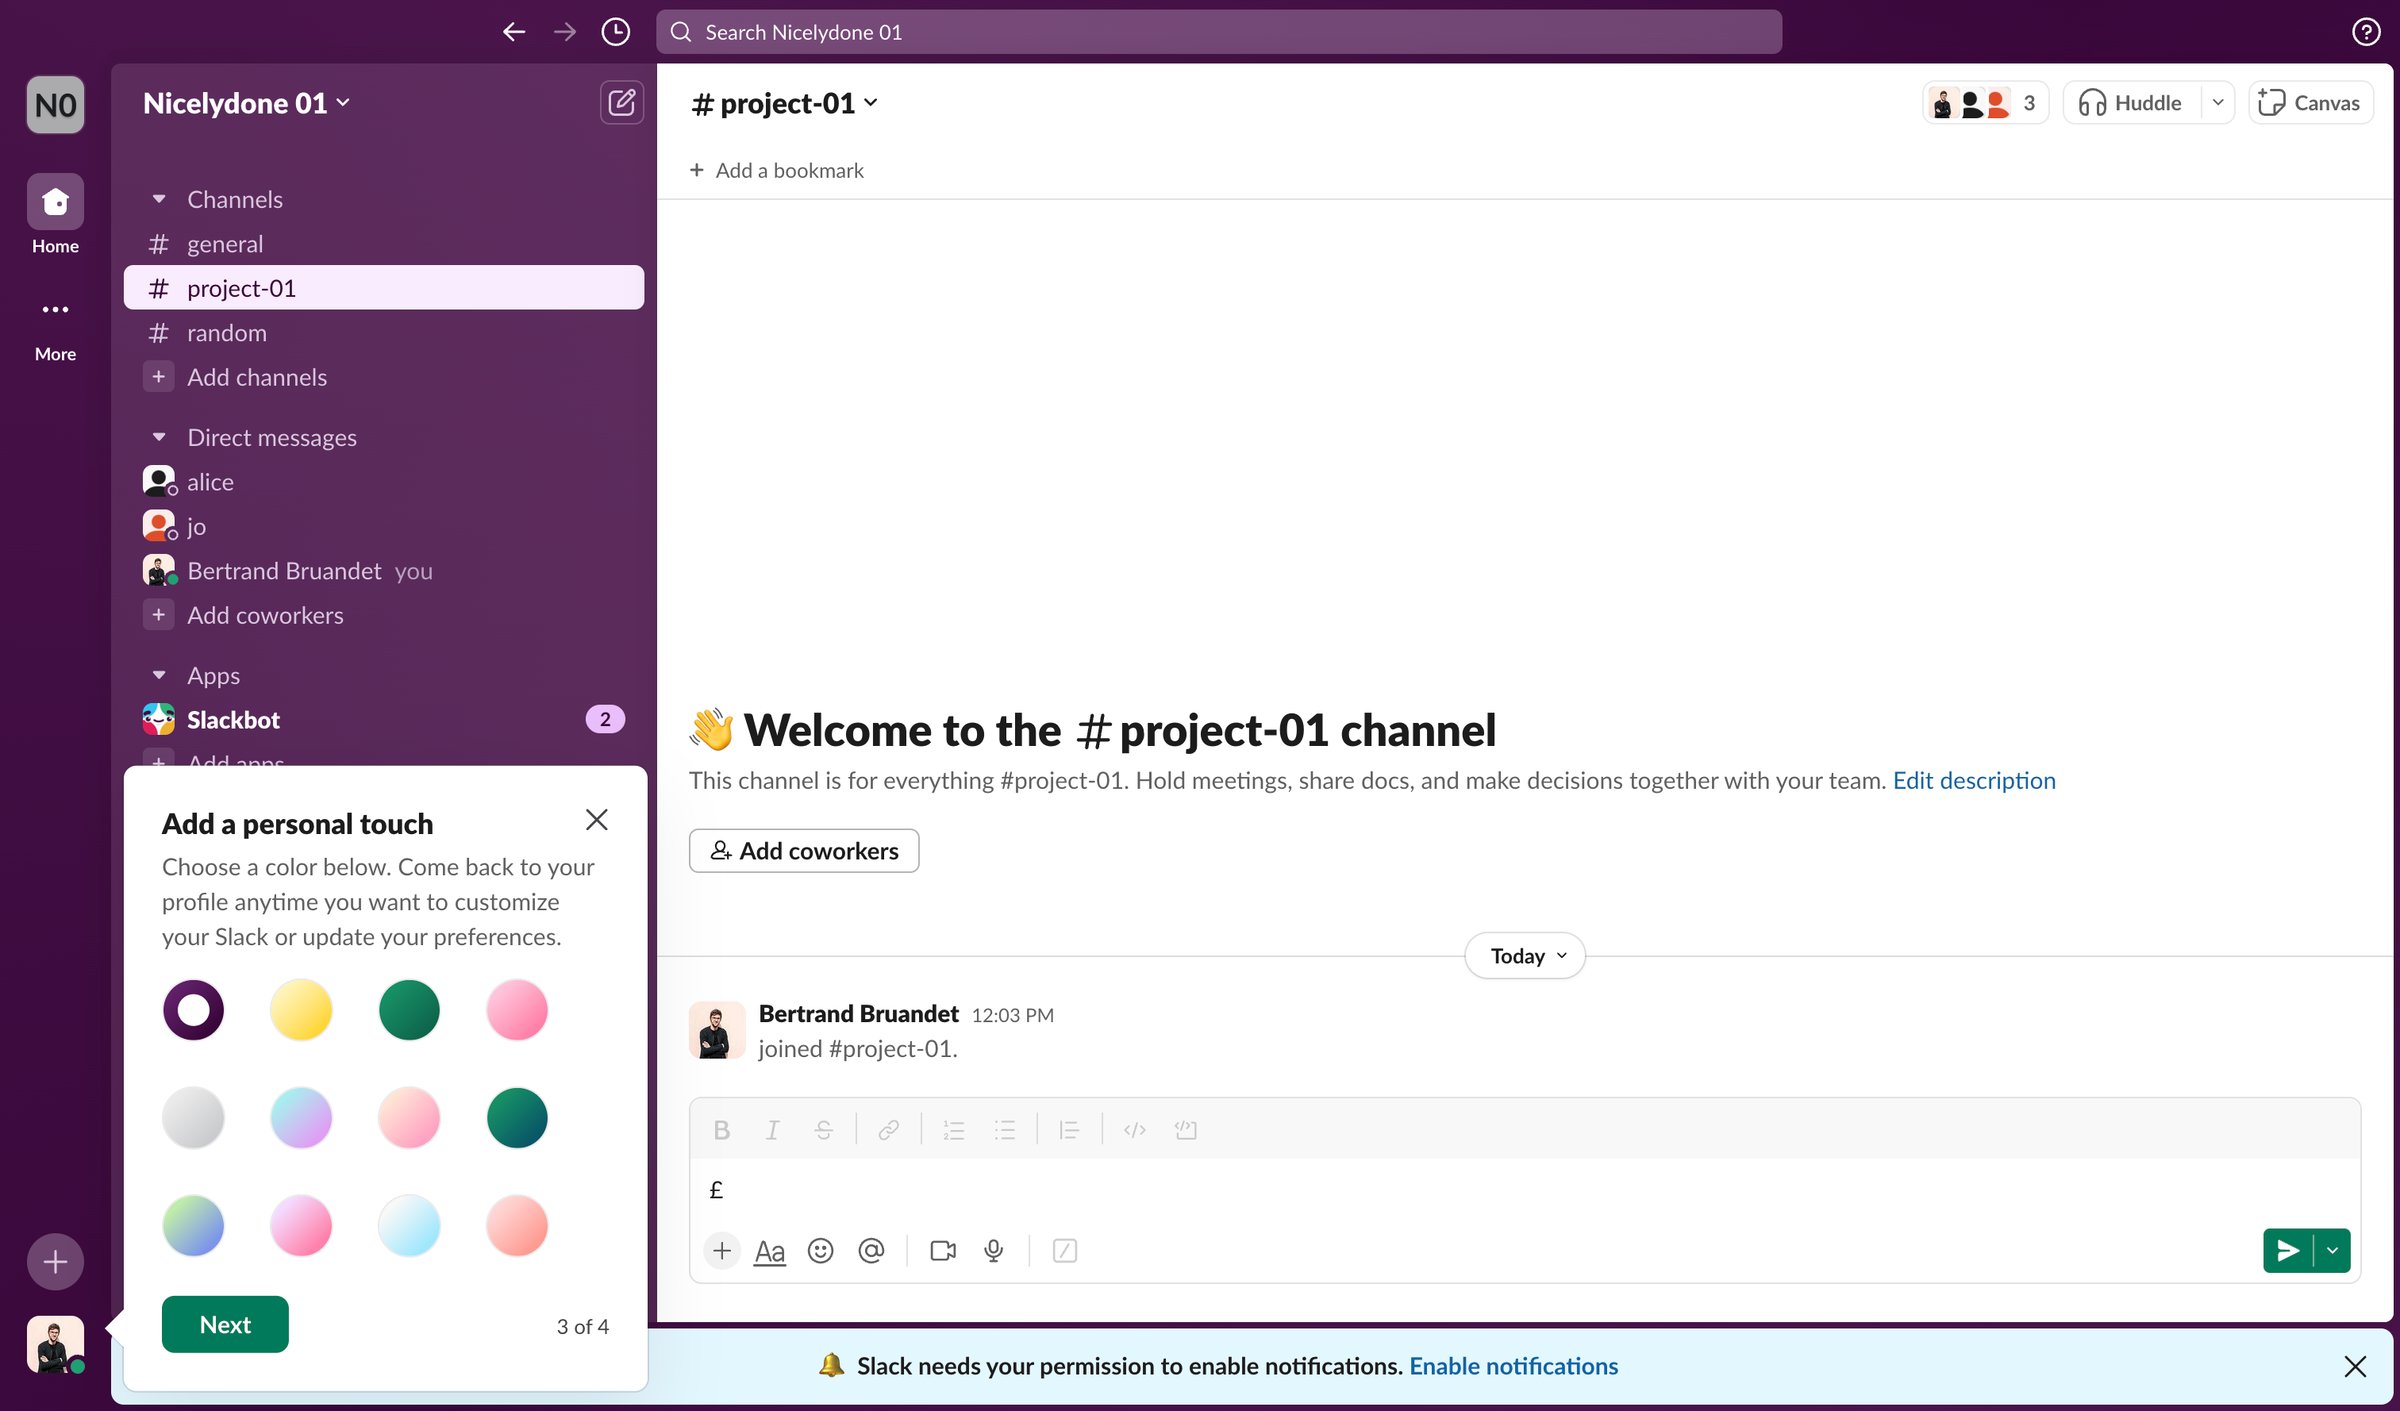Image resolution: width=2400 pixels, height=1411 pixels.
Task: Open the emoji picker in composer
Action: [x=820, y=1251]
